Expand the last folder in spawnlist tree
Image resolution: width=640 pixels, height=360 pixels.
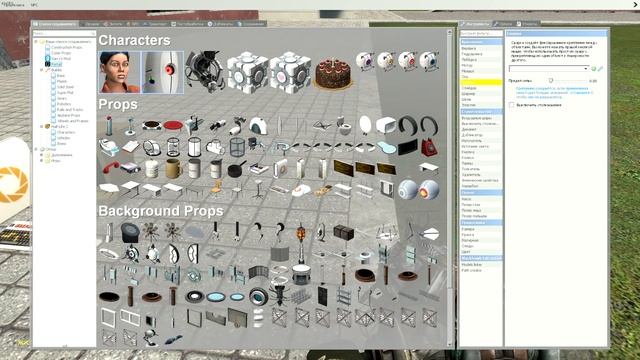[x=42, y=161]
